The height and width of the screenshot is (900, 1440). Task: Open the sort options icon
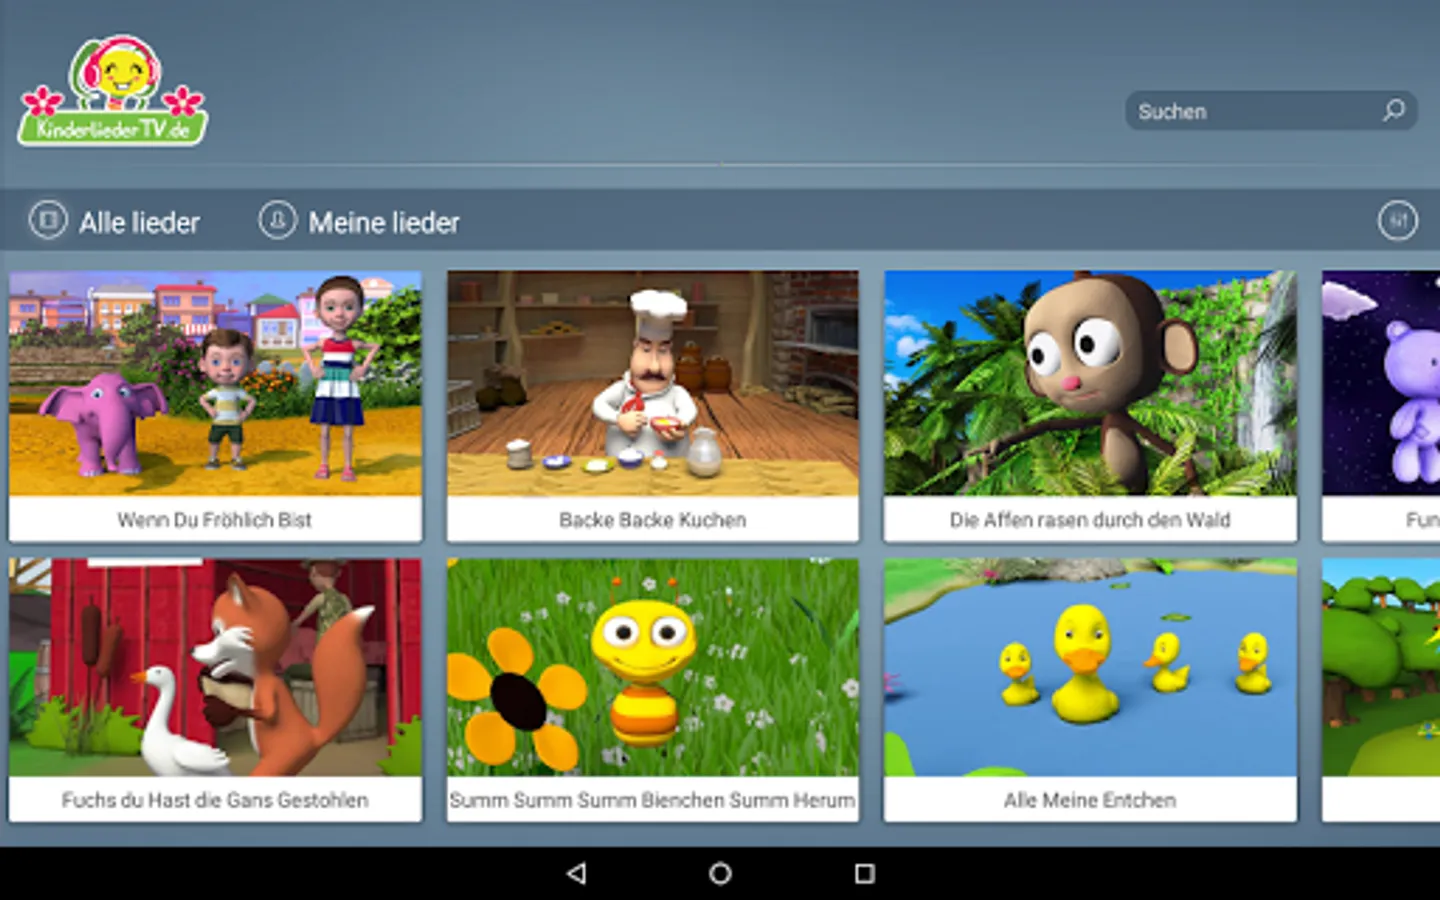[x=1397, y=220]
